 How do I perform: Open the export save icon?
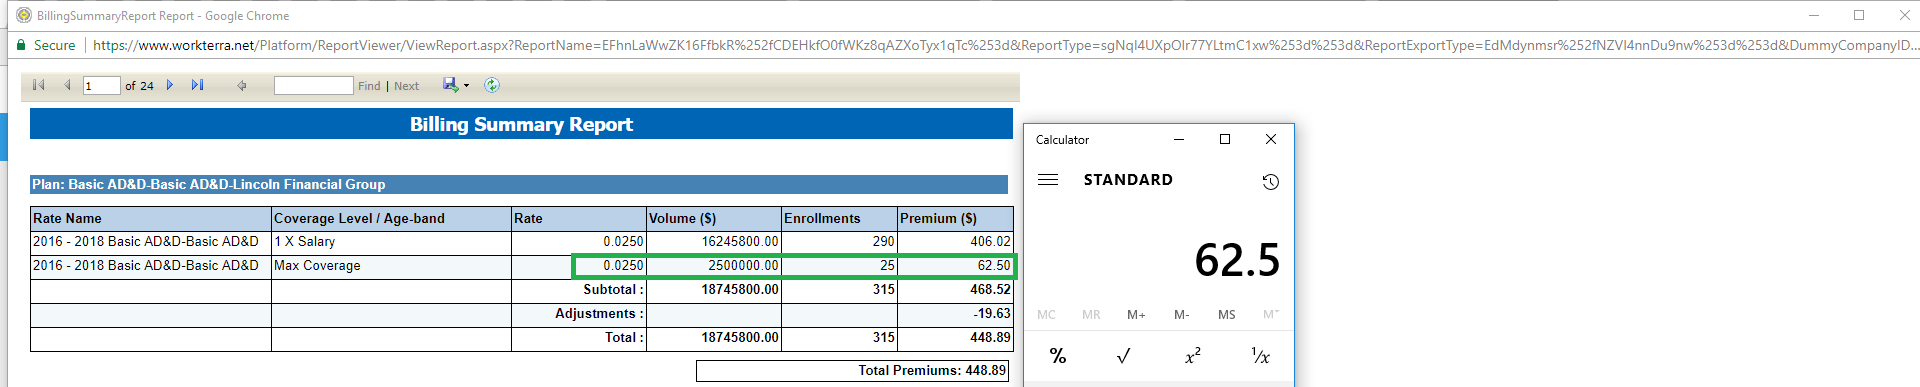[450, 85]
